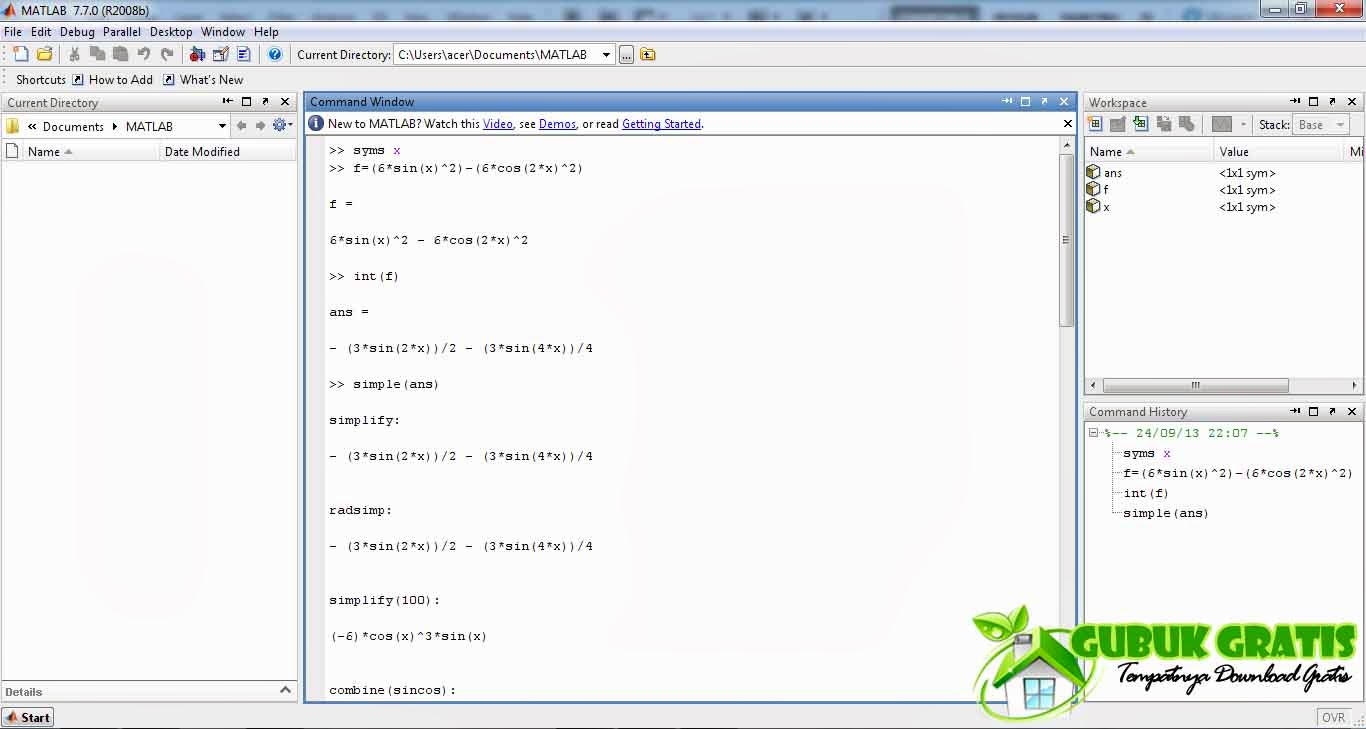Open the Debug menu

pyautogui.click(x=76, y=31)
